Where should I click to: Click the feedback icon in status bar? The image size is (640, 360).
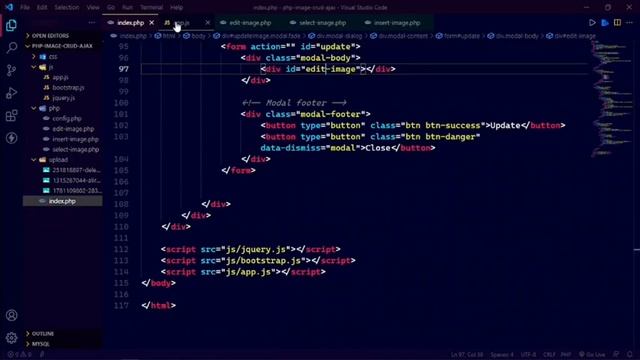[x=616, y=354]
